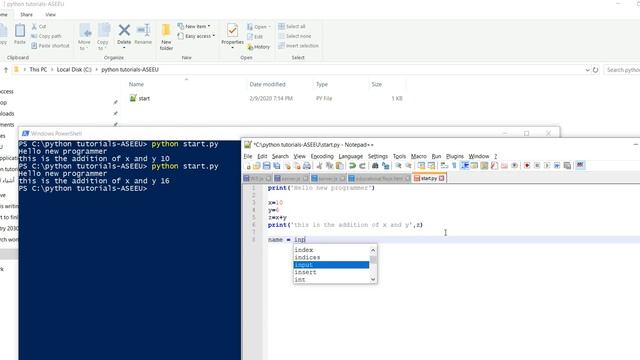Click the Zoom In icon in Notepad++
Viewport: 640px width, 360px height.
[398, 165]
